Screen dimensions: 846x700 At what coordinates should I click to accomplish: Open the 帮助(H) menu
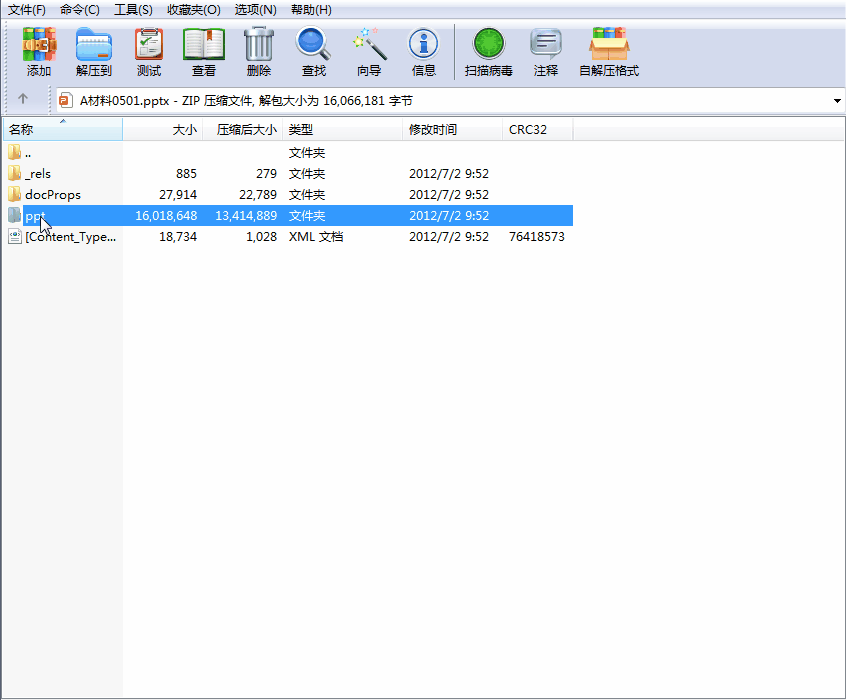point(311,10)
